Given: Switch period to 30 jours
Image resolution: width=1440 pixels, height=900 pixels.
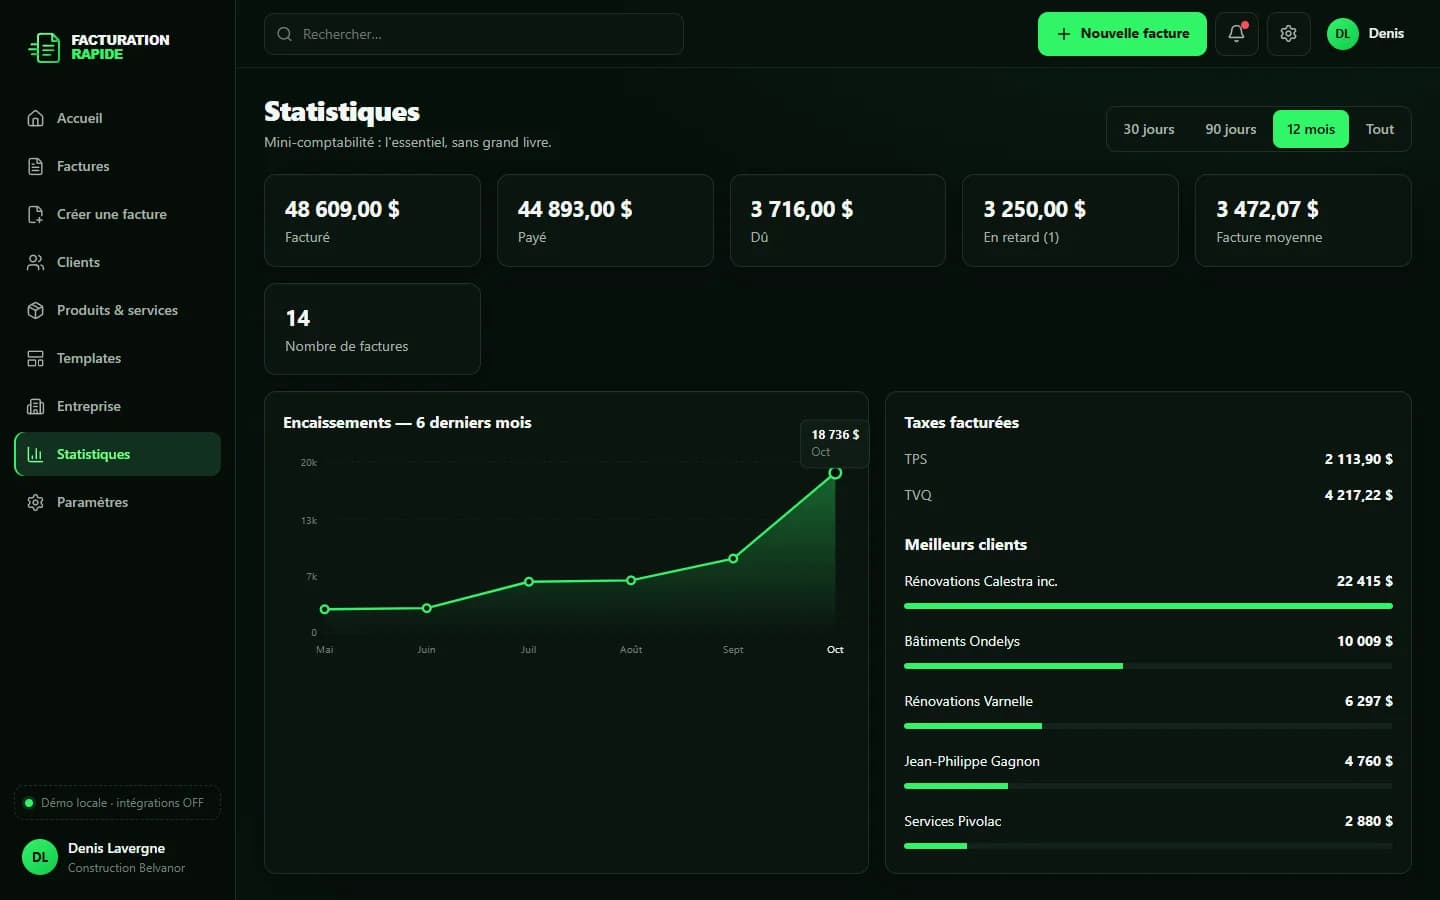Looking at the screenshot, I should (1149, 129).
